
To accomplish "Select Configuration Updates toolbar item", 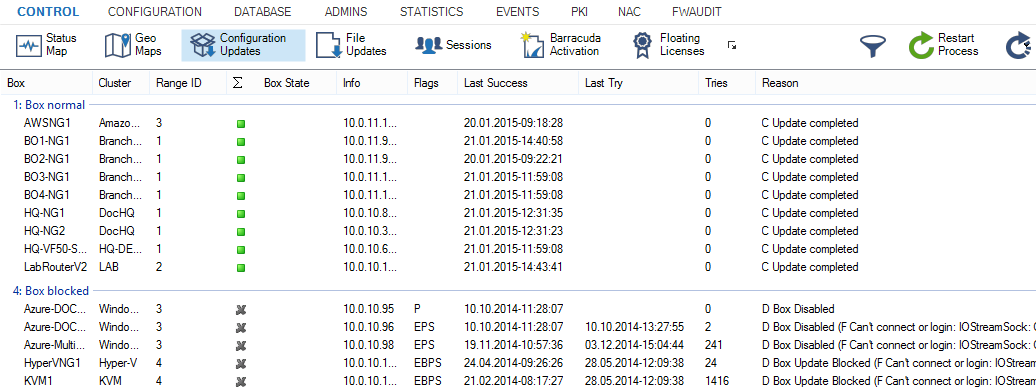I will [x=243, y=45].
